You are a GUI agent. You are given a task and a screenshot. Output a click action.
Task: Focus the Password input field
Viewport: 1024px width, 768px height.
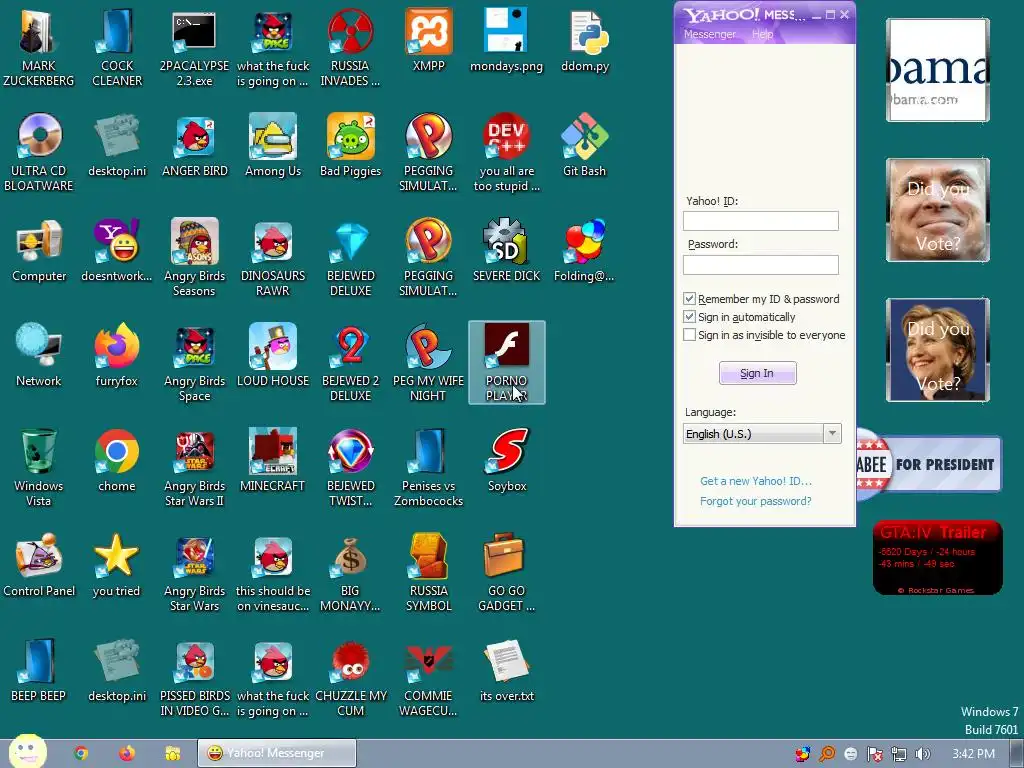click(761, 264)
